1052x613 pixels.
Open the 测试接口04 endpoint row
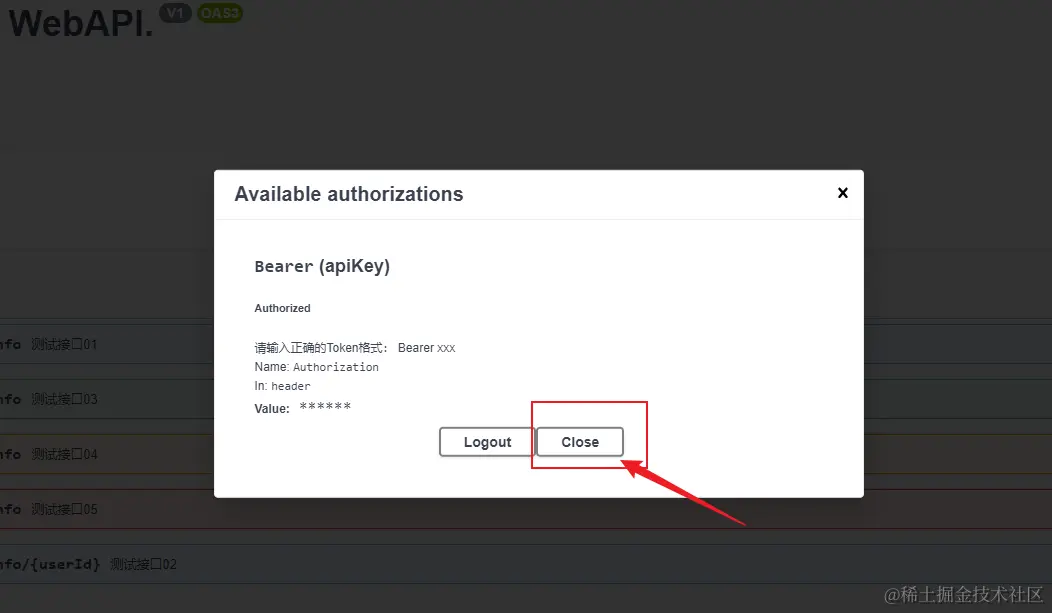107,454
